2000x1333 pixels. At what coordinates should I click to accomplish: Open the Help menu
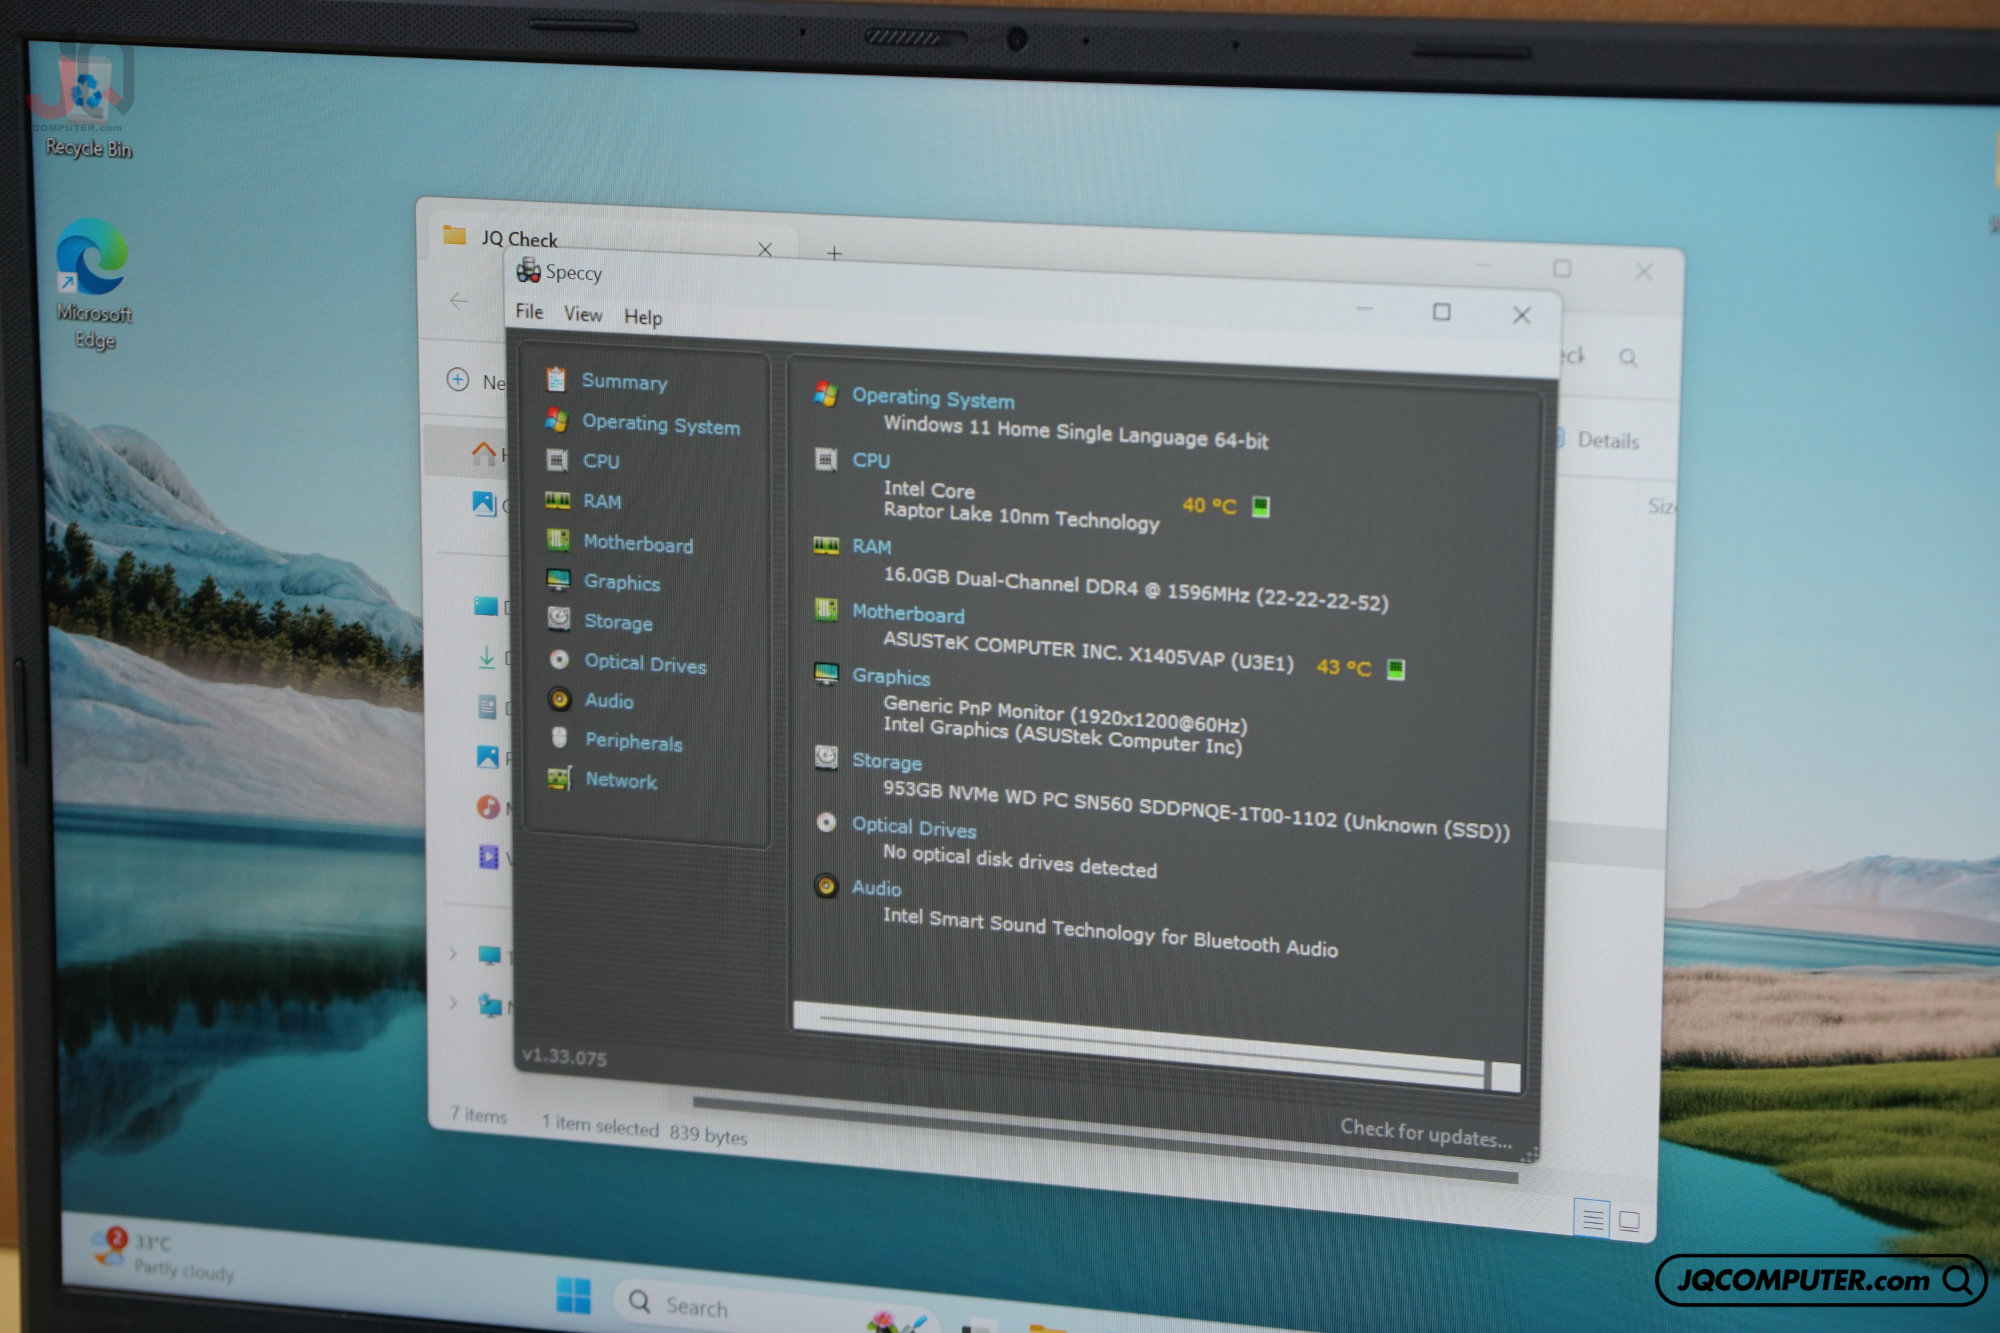643,317
